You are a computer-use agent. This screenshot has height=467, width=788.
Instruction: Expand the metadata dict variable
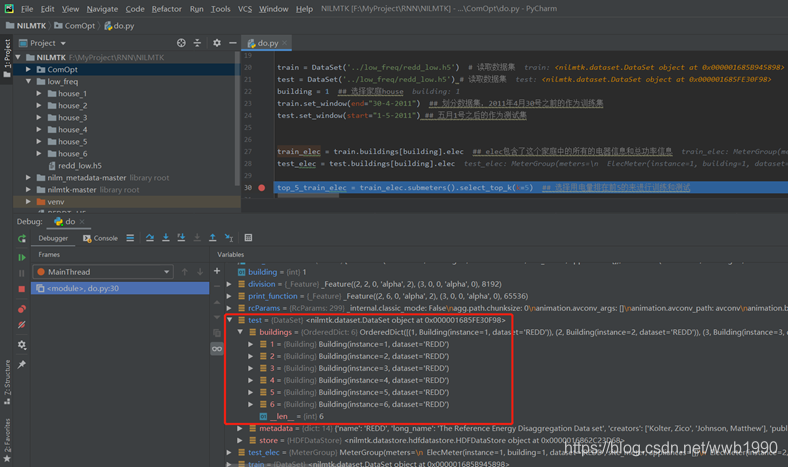point(240,428)
